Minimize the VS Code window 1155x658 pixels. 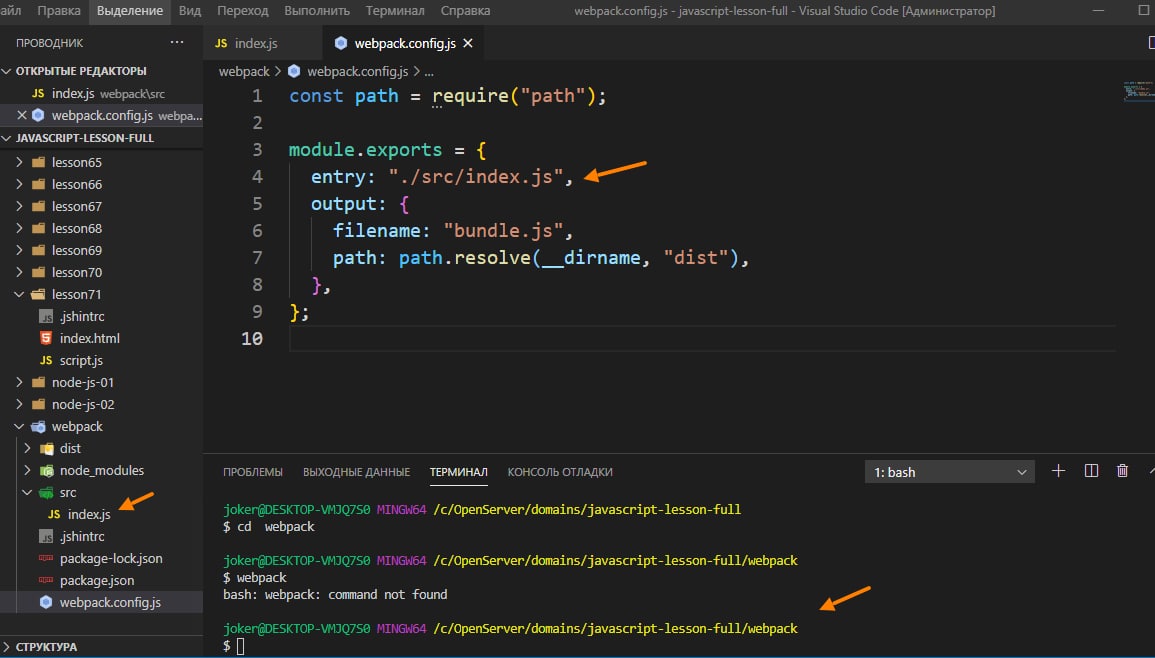point(1099,11)
